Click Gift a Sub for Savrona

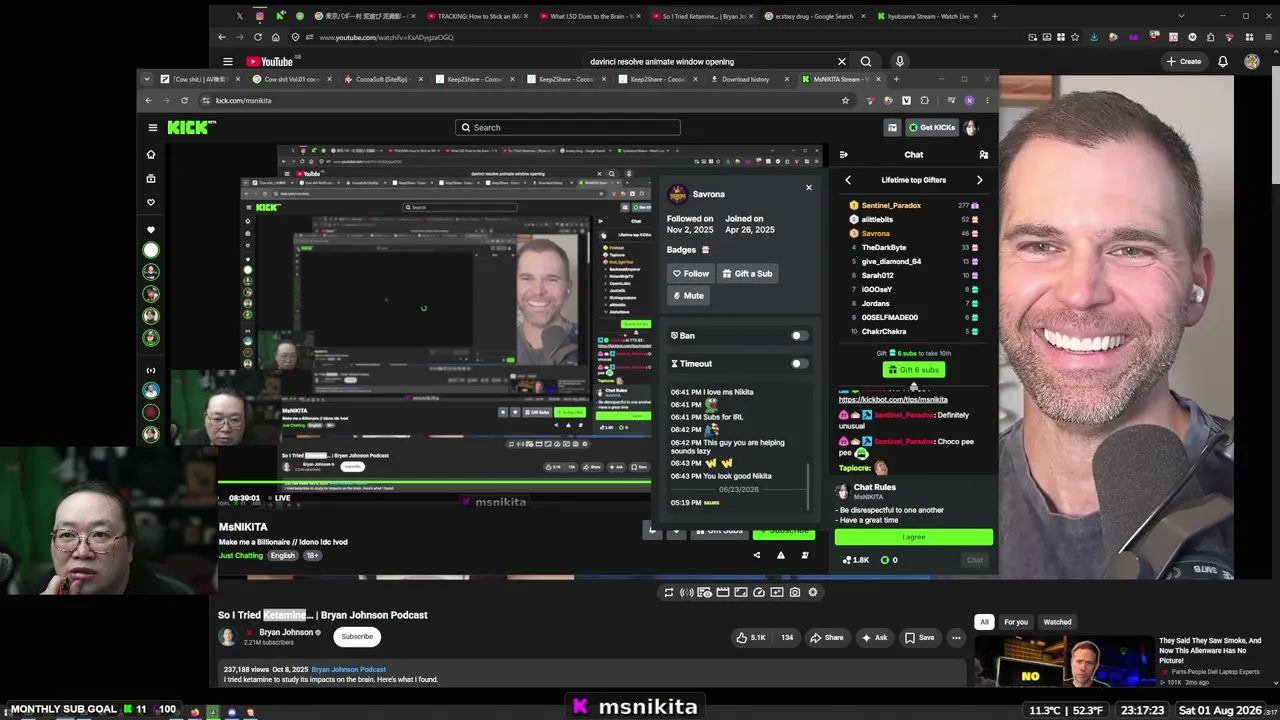[748, 273]
